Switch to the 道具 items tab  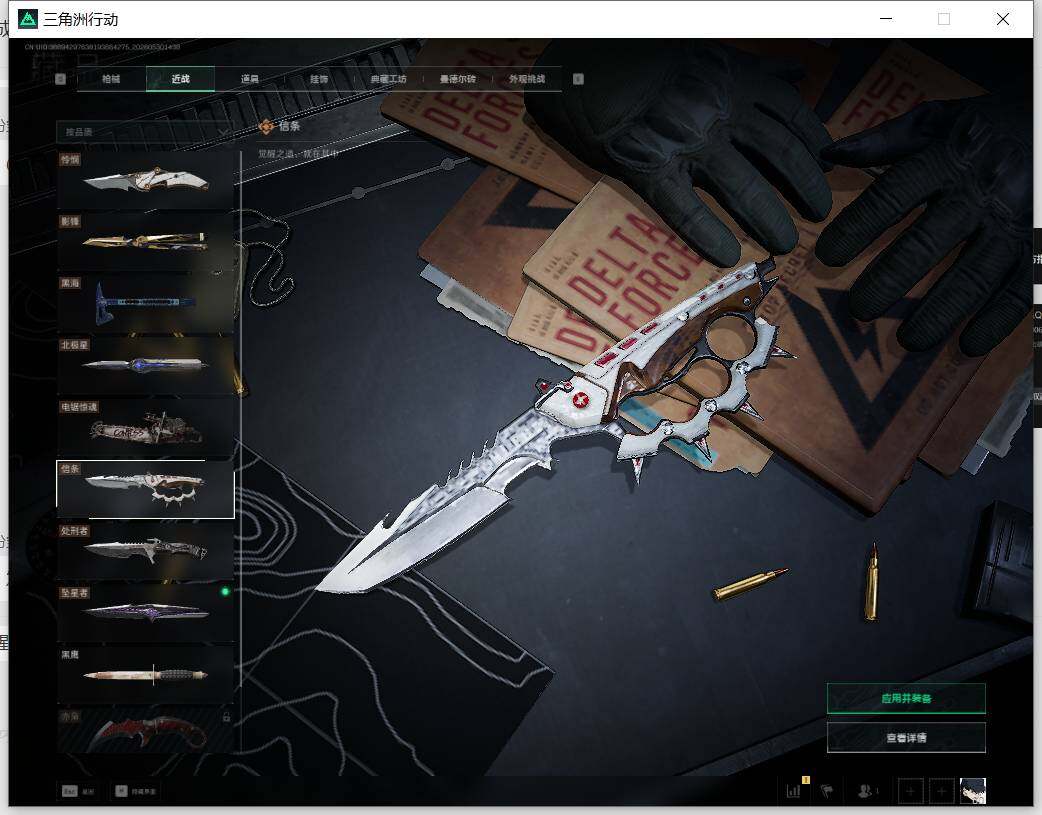pyautogui.click(x=250, y=79)
